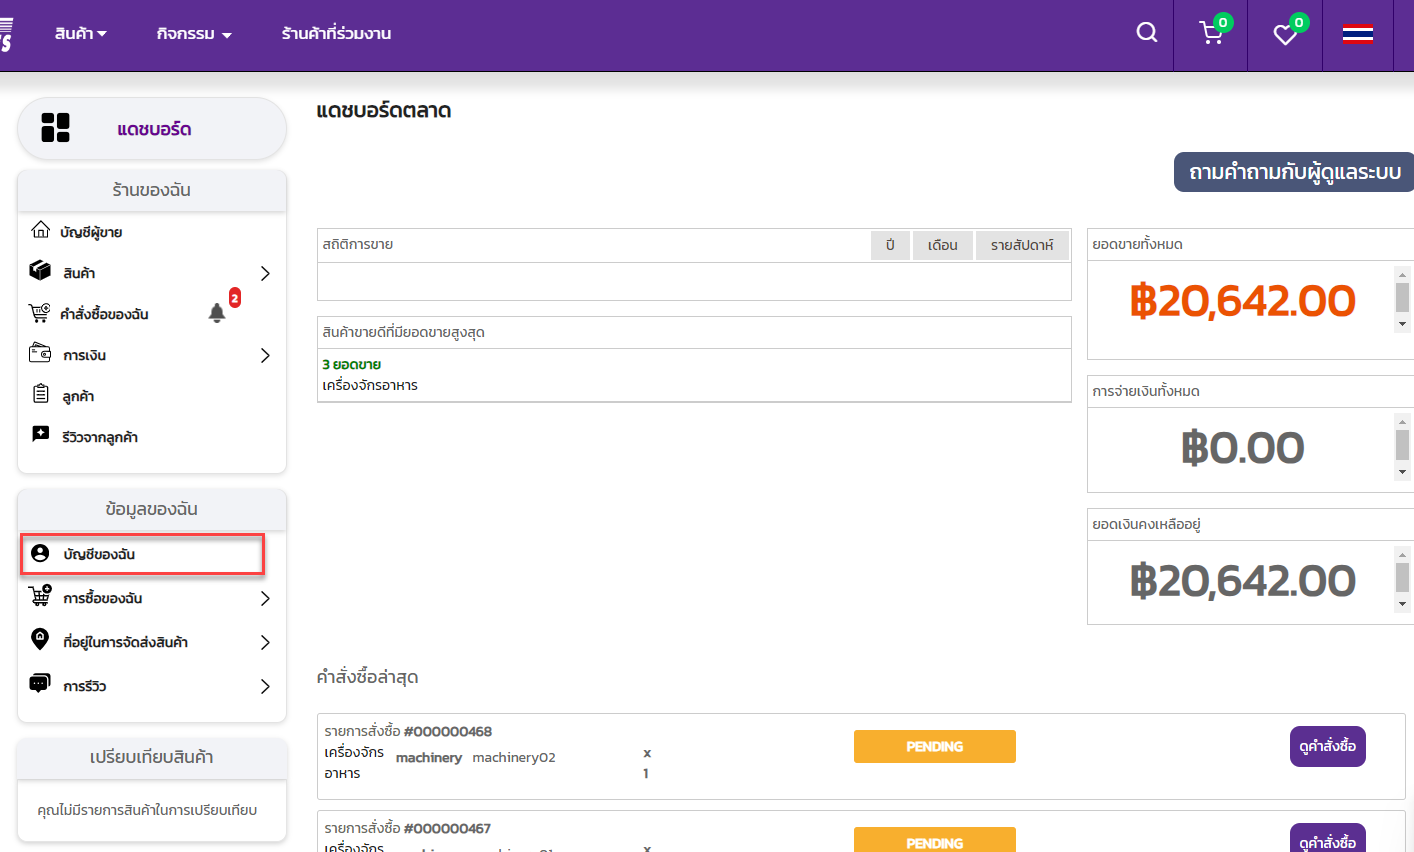Switch sales statistics to รายสัปดาห์ tab
This screenshot has height=852, width=1414.
click(1021, 245)
